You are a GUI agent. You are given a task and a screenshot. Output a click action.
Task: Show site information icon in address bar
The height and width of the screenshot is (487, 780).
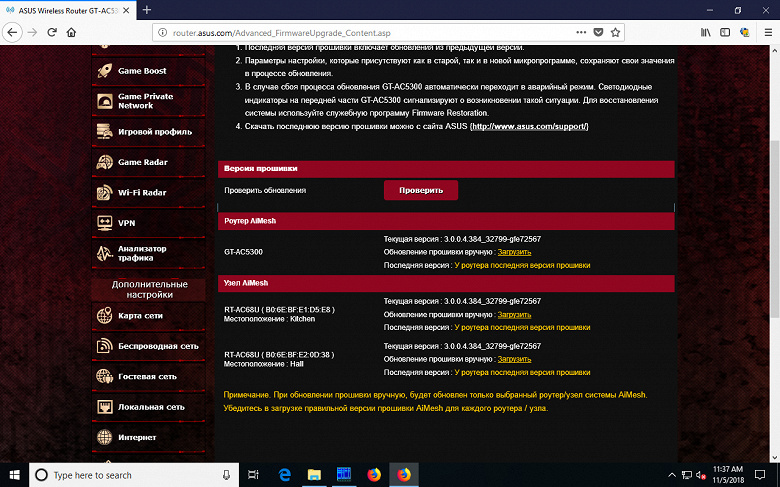pyautogui.click(x=162, y=33)
